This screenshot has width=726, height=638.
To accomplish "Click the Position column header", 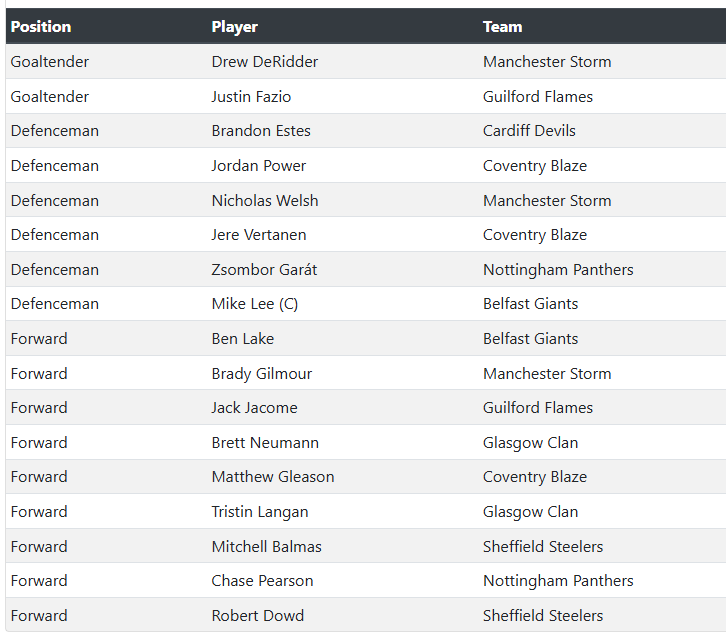I will pos(41,27).
